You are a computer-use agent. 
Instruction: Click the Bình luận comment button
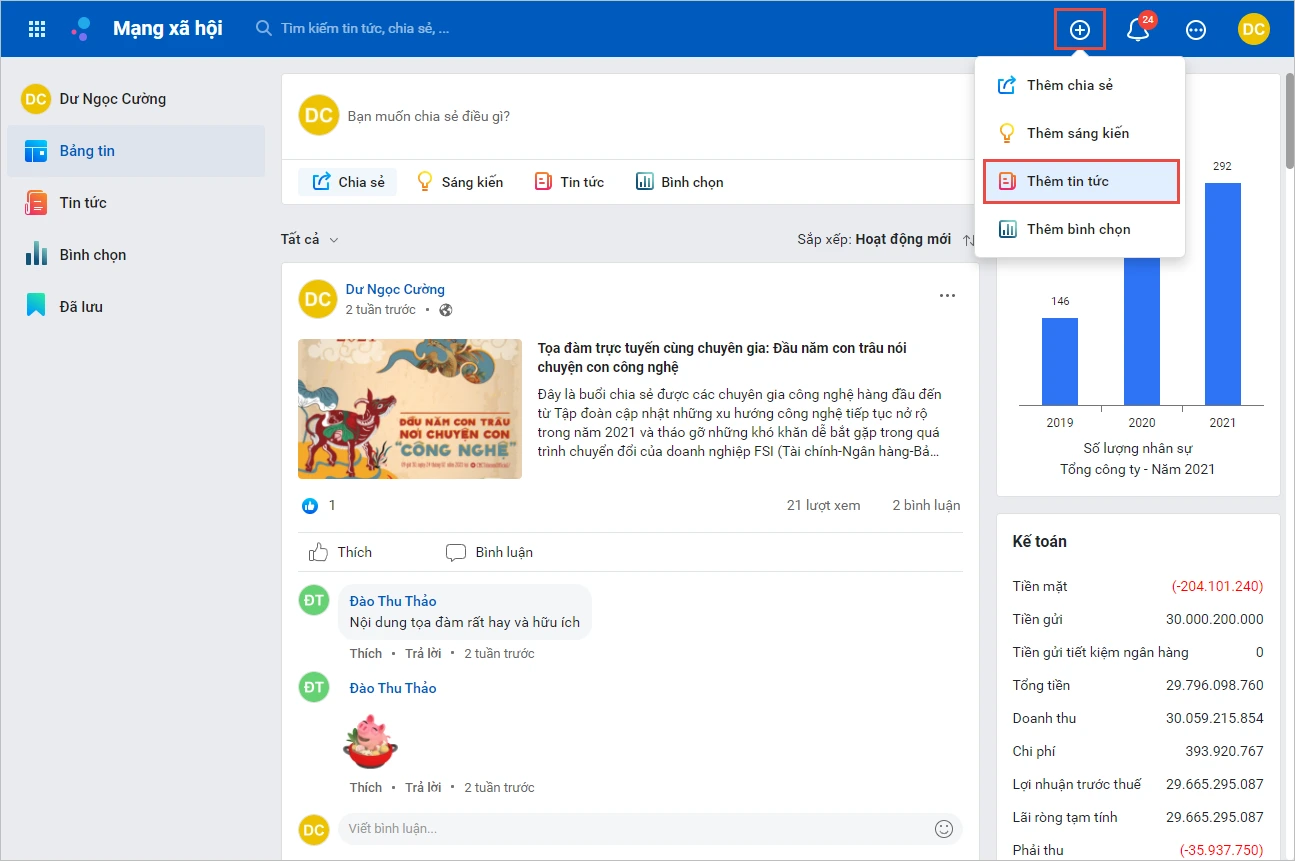click(489, 552)
